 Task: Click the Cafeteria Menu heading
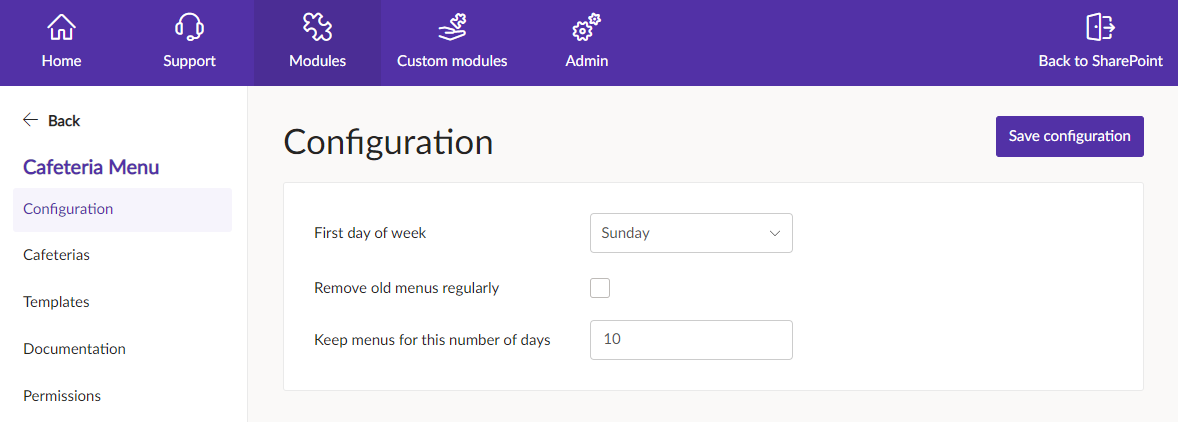point(91,167)
